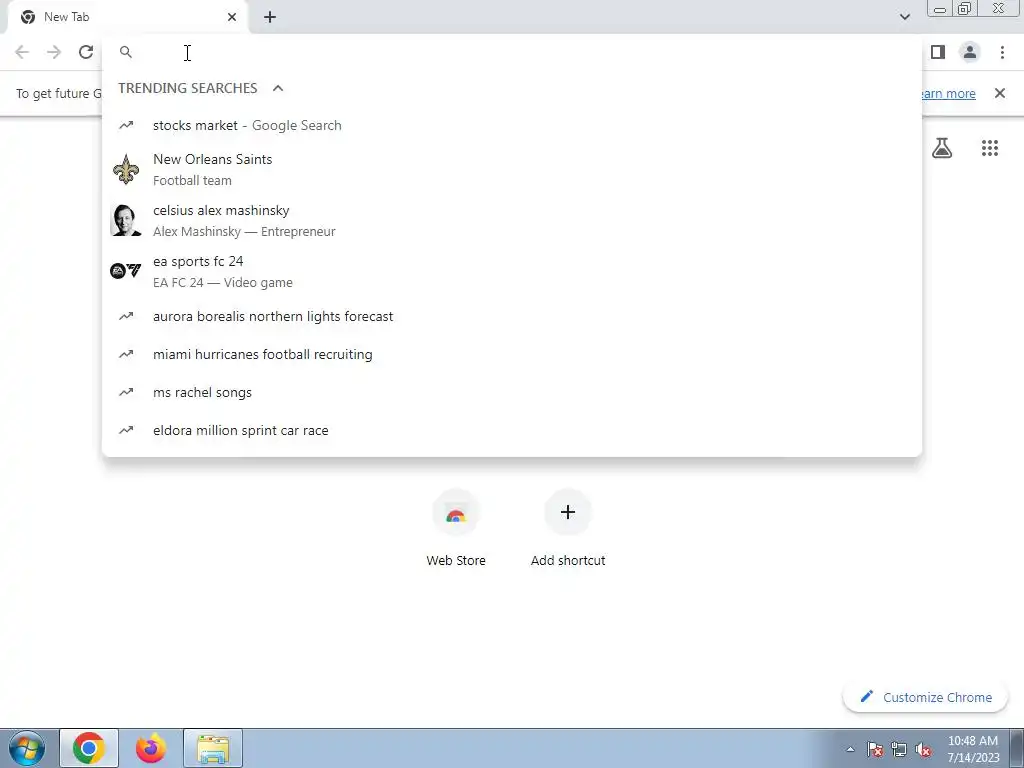The height and width of the screenshot is (768, 1024).
Task: Open the Windows Start button
Action: [26, 748]
